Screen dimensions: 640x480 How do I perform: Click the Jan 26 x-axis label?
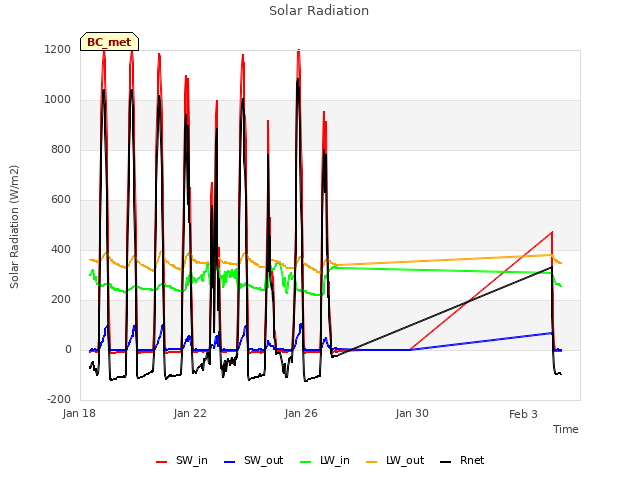[x=301, y=413]
